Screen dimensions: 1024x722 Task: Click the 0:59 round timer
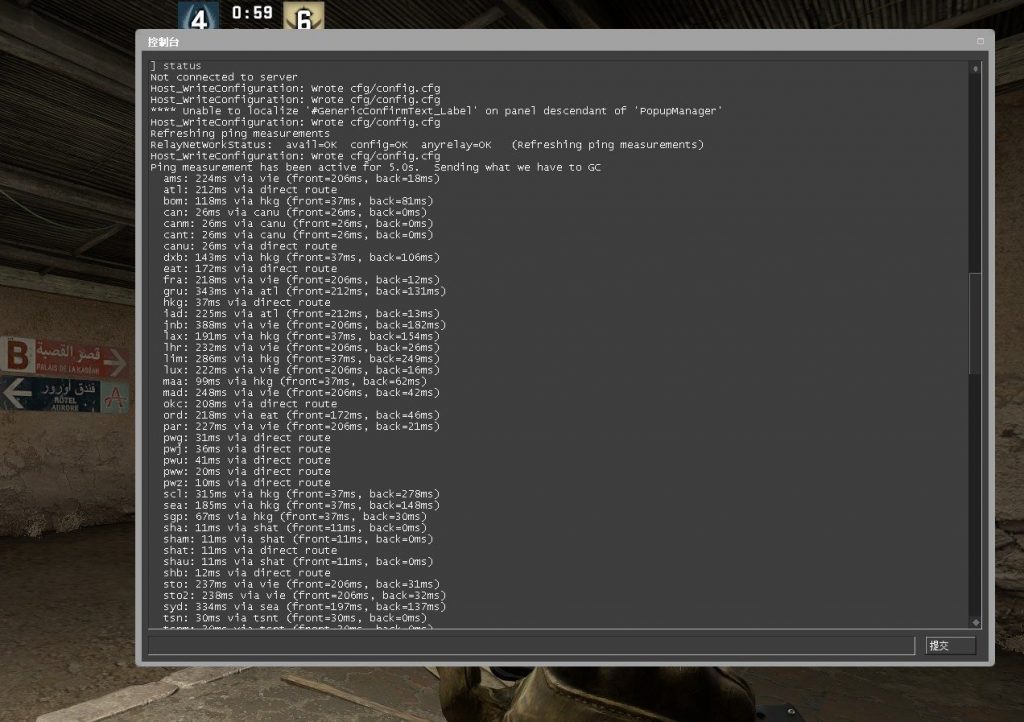pyautogui.click(x=251, y=13)
